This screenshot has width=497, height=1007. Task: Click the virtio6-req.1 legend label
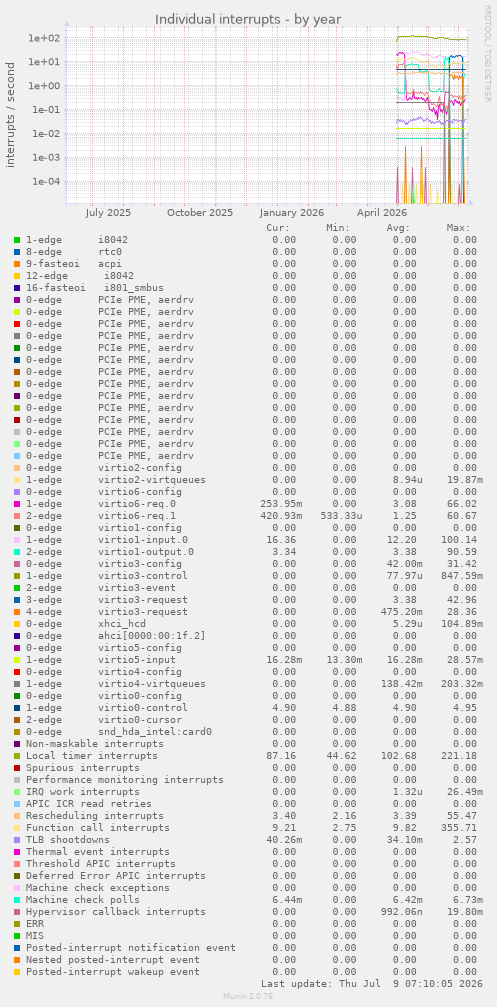click(137, 516)
